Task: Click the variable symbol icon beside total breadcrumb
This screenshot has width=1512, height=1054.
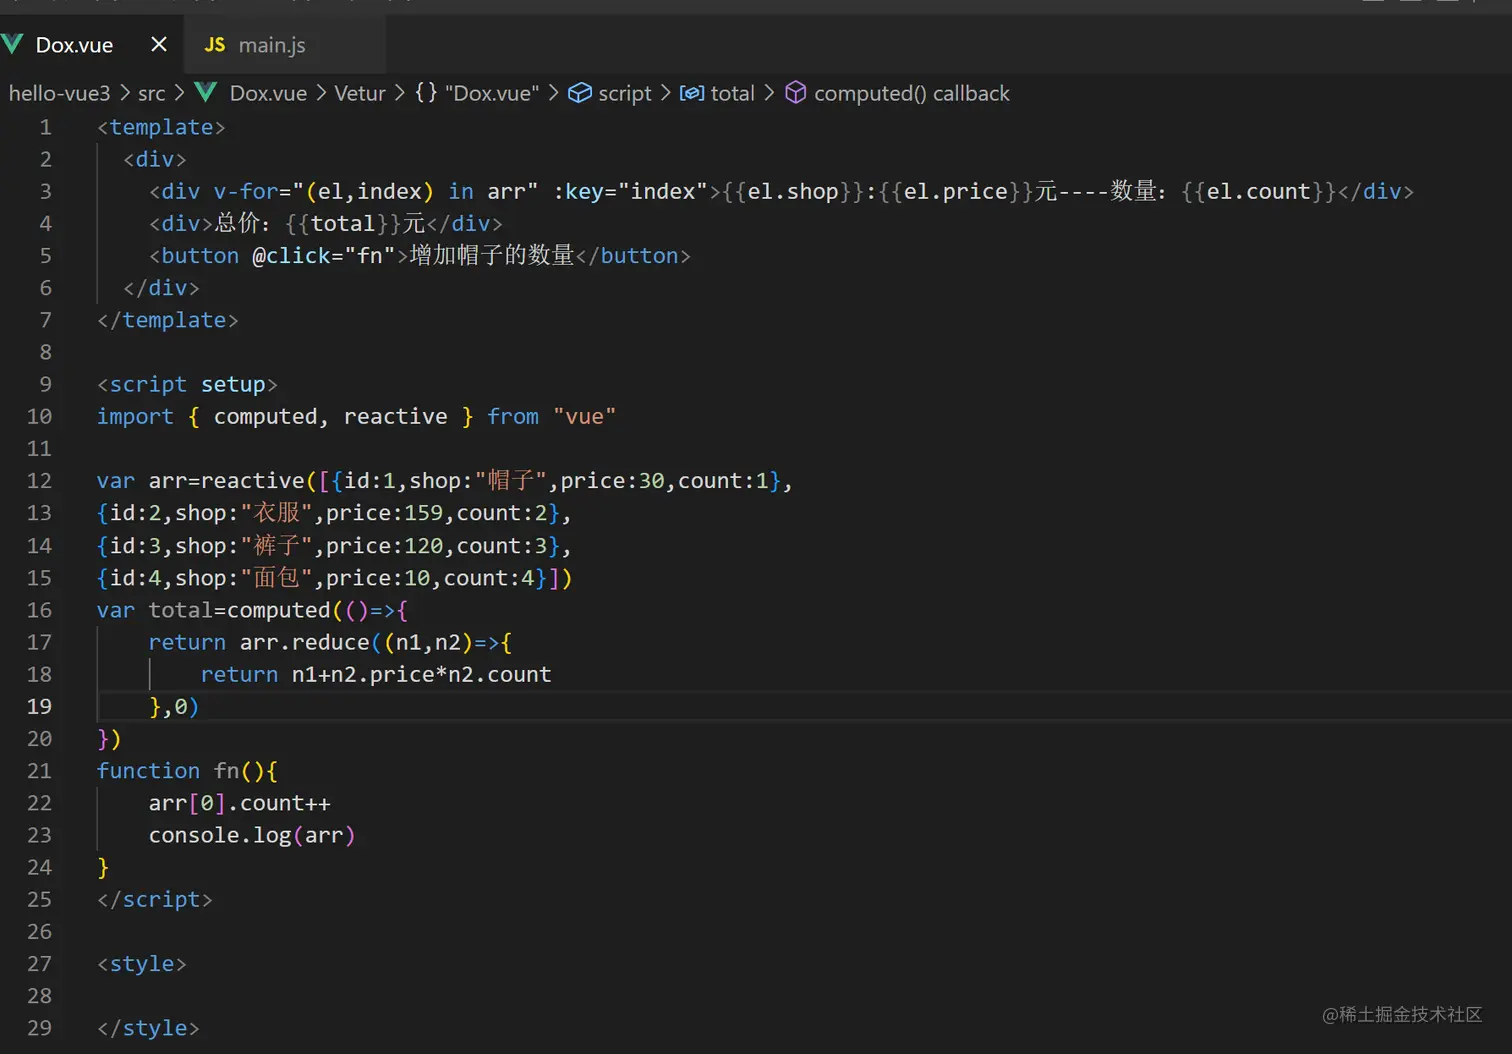Action: click(692, 93)
